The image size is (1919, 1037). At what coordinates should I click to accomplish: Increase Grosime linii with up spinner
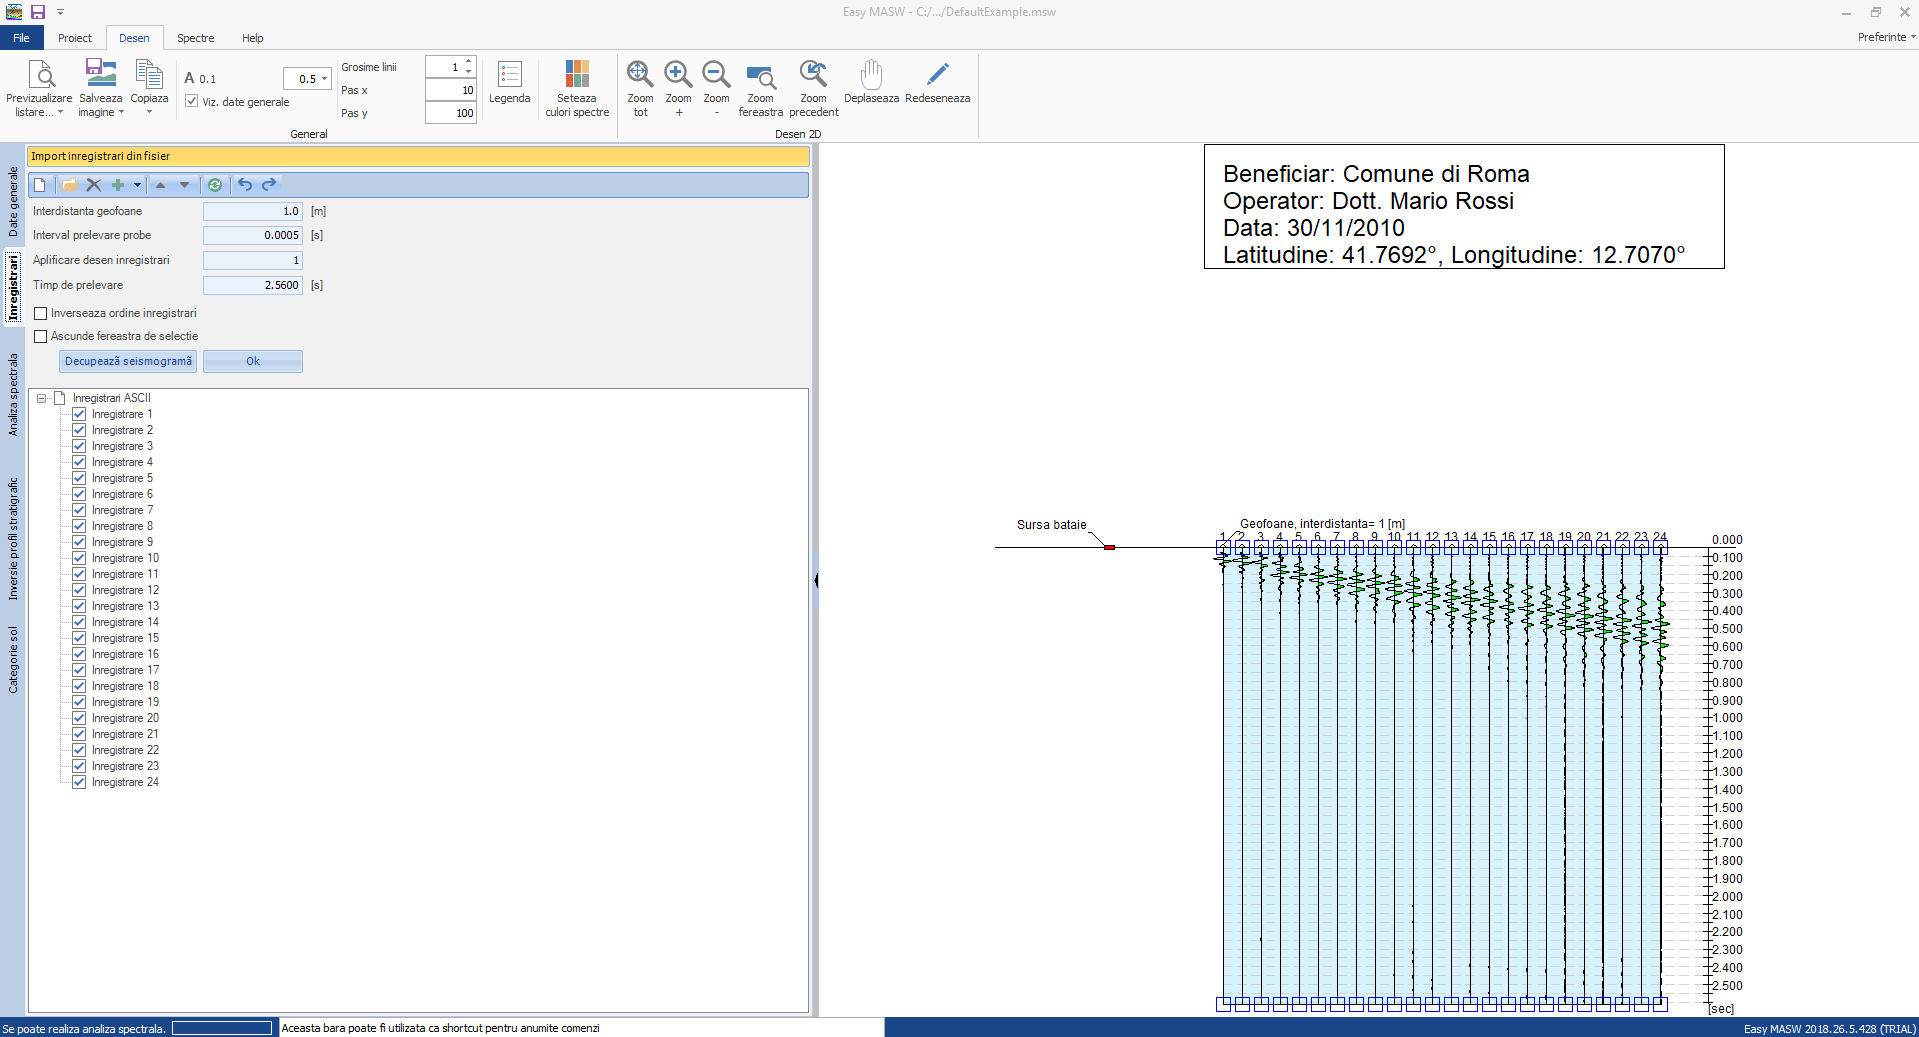[468, 62]
